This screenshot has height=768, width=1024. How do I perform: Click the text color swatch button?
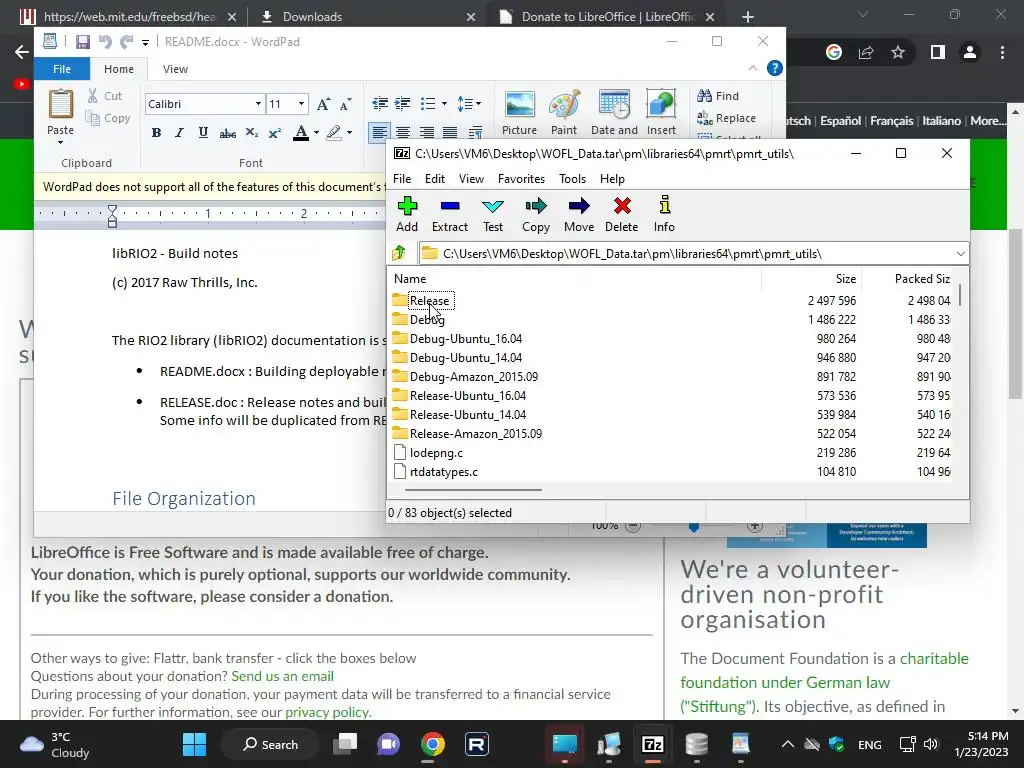point(301,133)
